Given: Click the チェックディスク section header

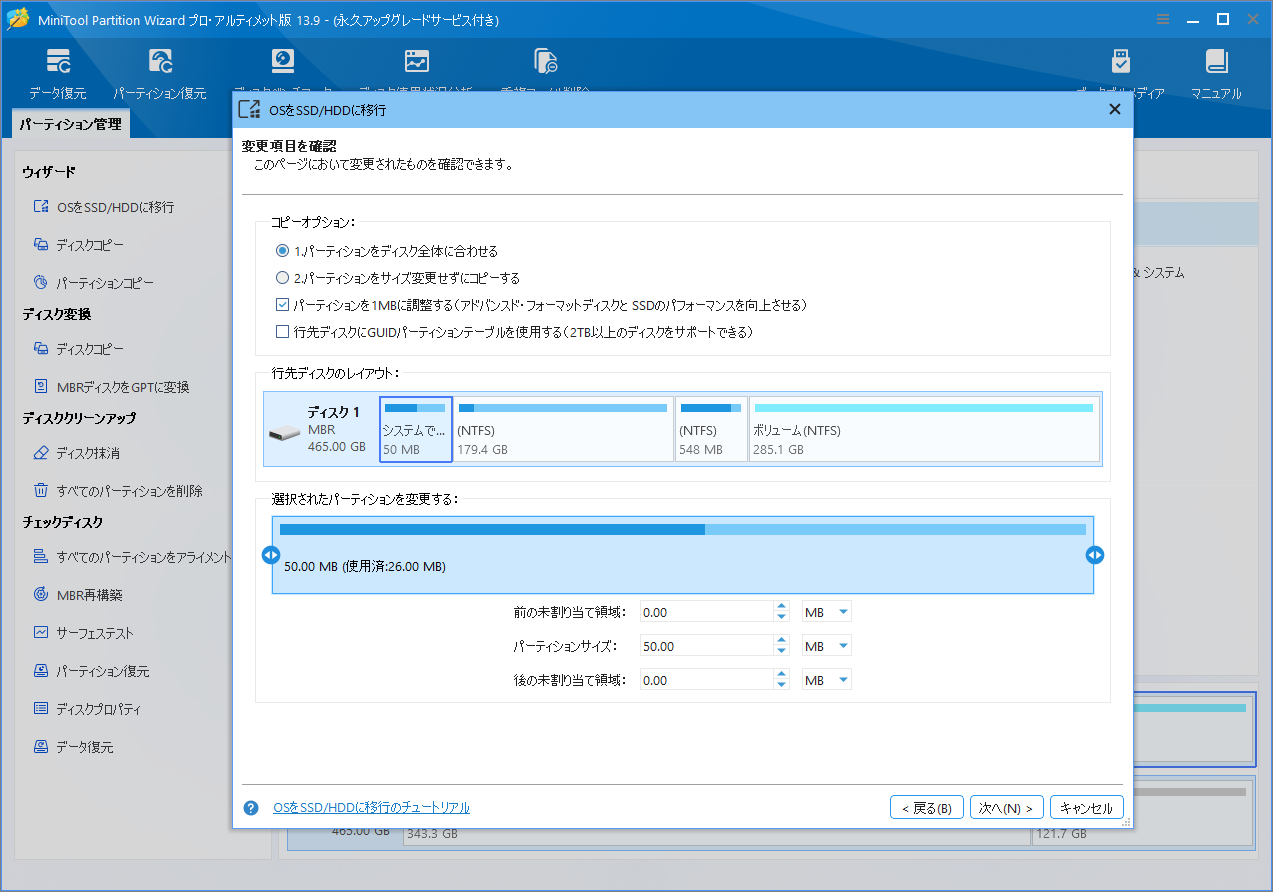Looking at the screenshot, I should click(63, 522).
